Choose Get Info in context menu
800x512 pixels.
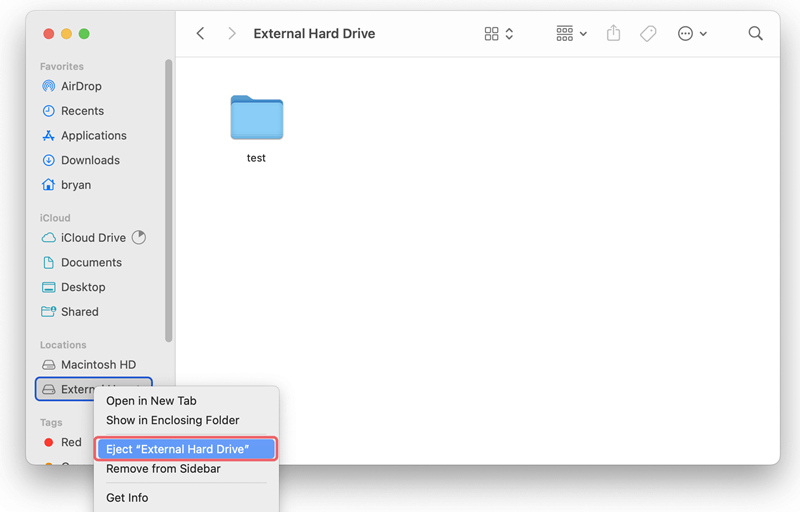pyautogui.click(x=127, y=498)
